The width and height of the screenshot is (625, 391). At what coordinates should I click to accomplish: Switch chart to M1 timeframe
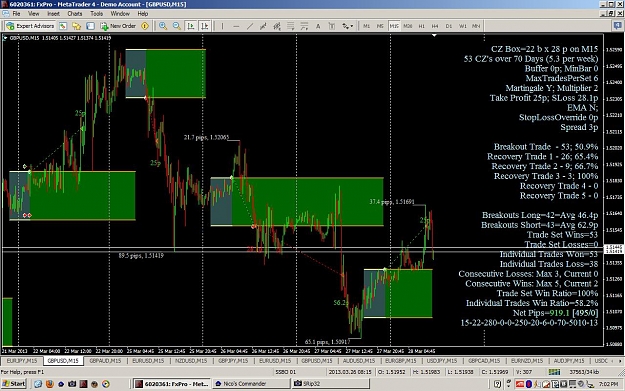point(366,26)
